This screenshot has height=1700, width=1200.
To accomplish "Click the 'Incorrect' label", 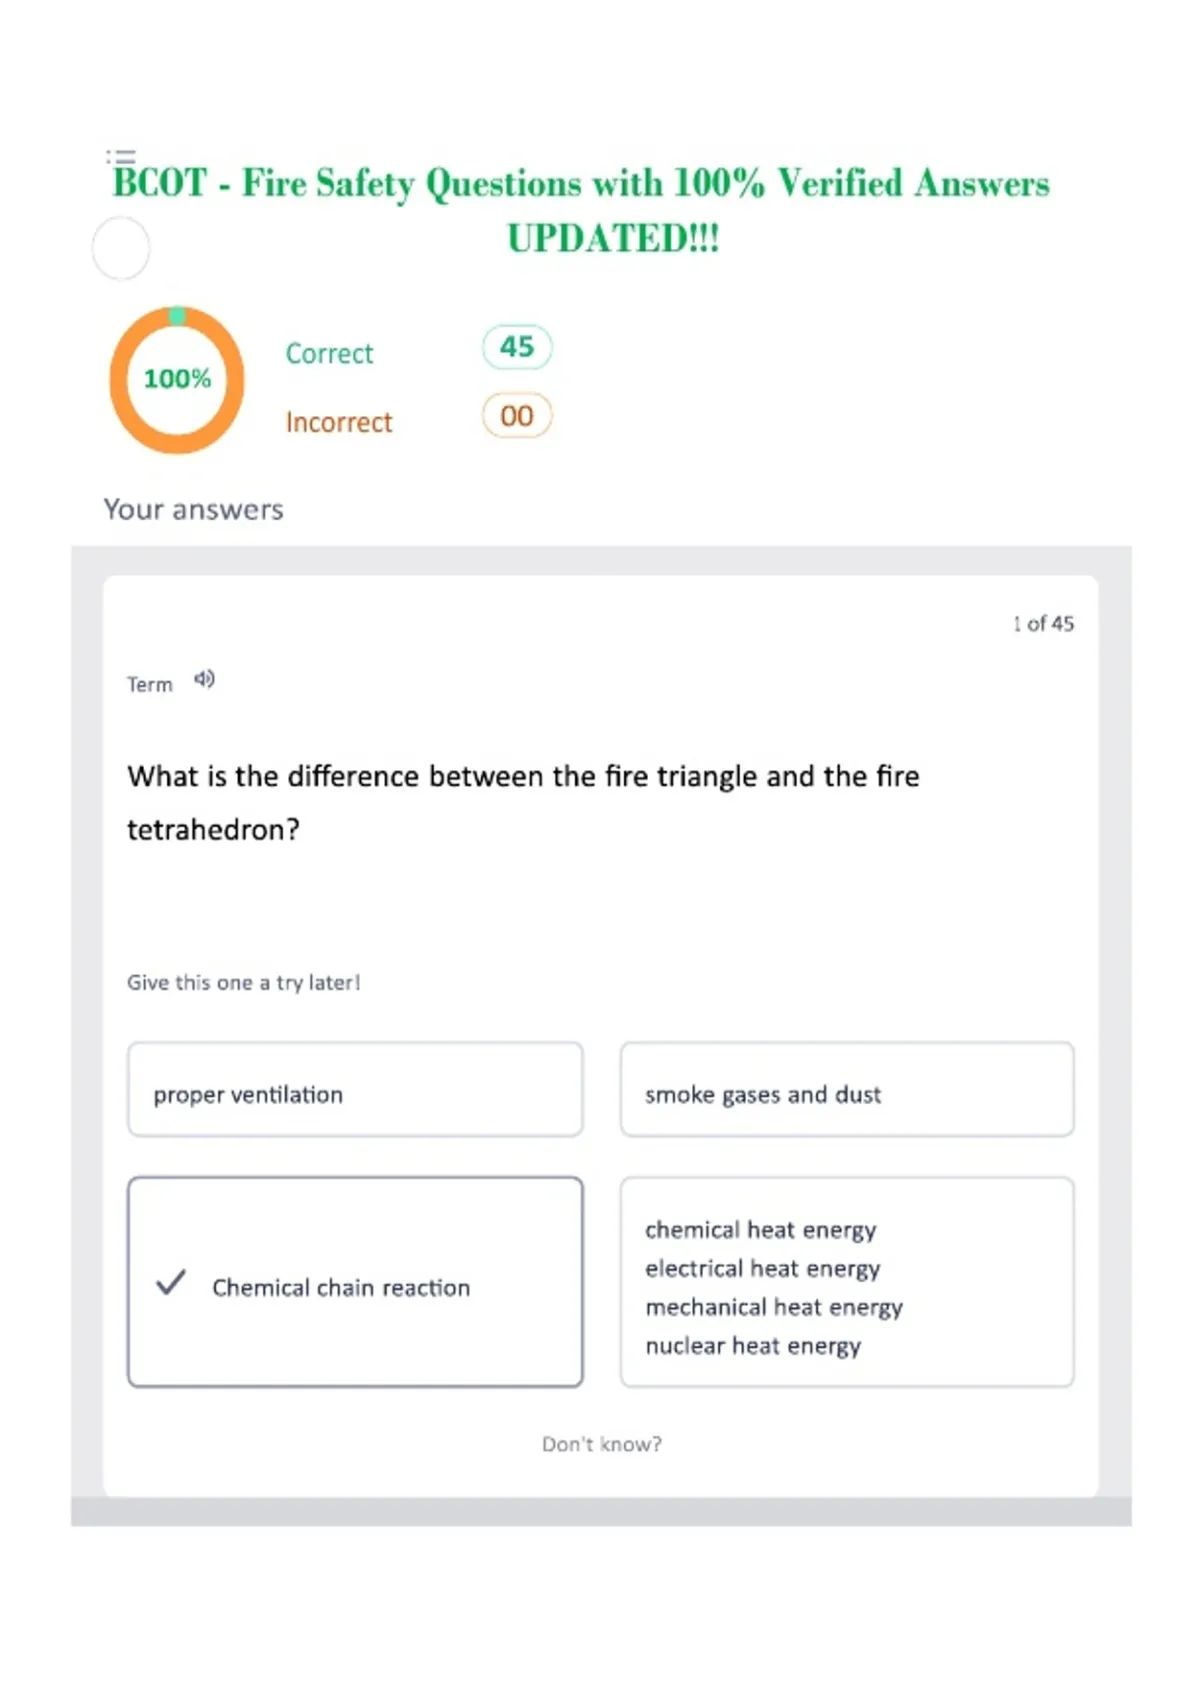I will click(x=339, y=422).
